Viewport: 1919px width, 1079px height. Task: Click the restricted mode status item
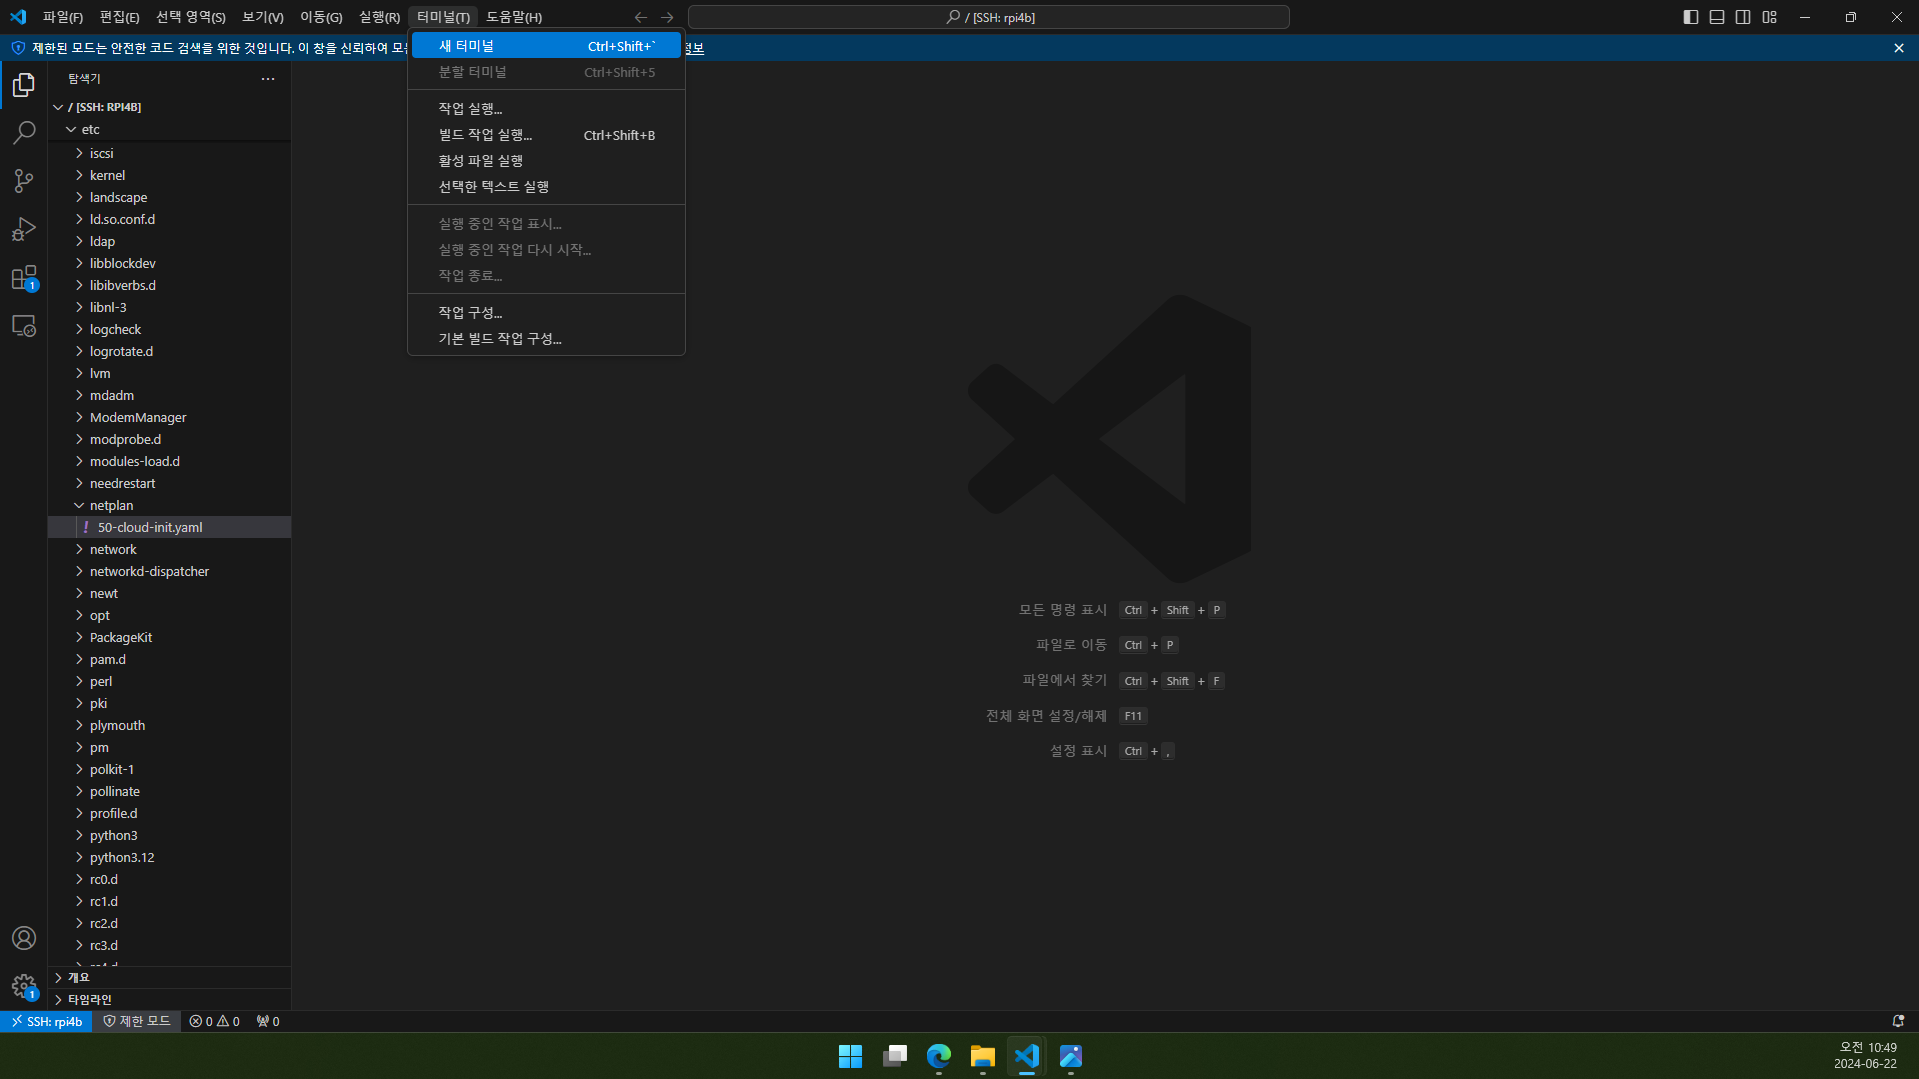pos(137,1021)
